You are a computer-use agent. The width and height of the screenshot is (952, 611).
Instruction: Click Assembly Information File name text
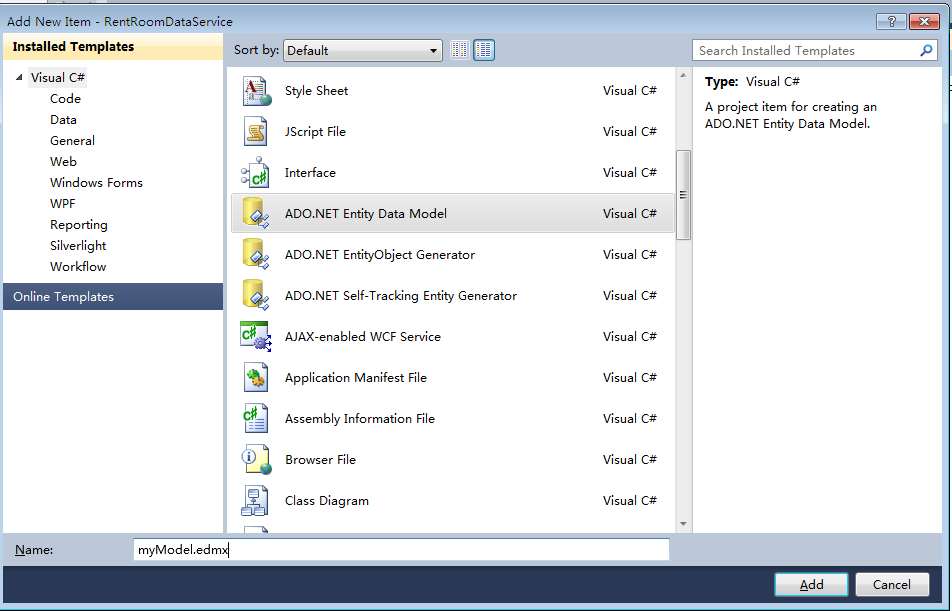click(x=360, y=418)
